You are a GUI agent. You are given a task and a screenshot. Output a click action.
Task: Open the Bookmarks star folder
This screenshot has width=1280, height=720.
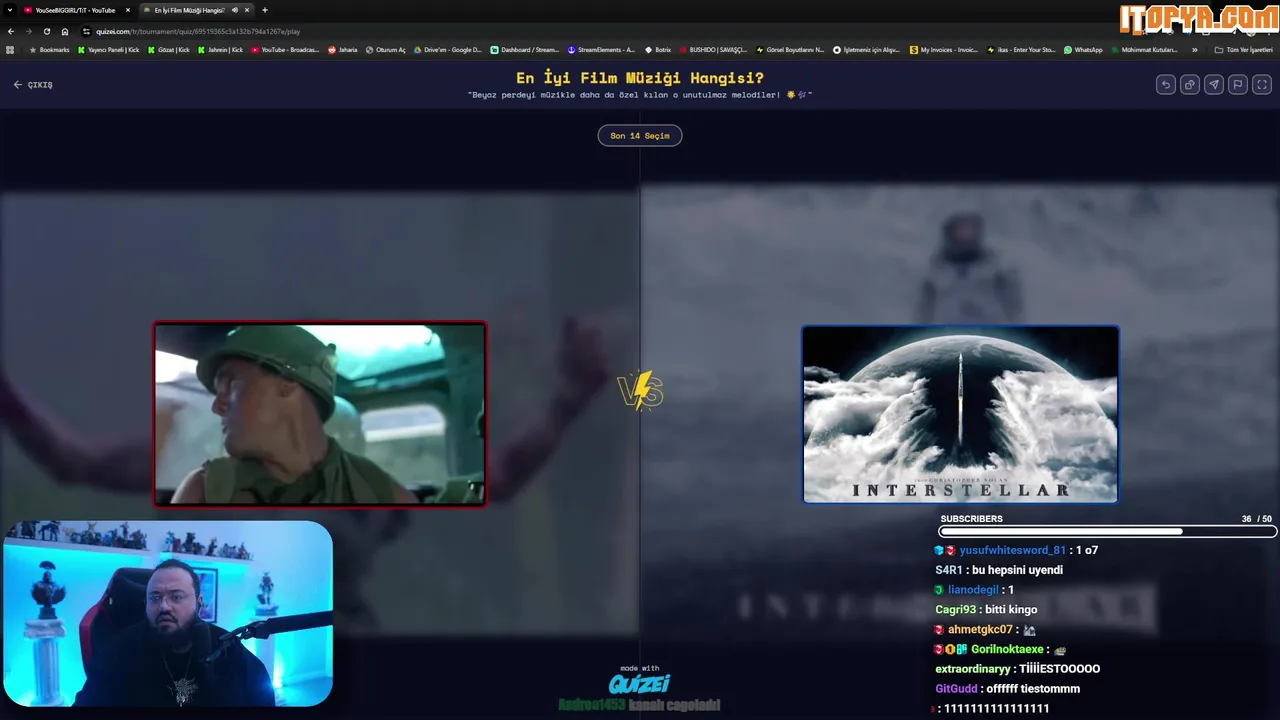pos(49,50)
